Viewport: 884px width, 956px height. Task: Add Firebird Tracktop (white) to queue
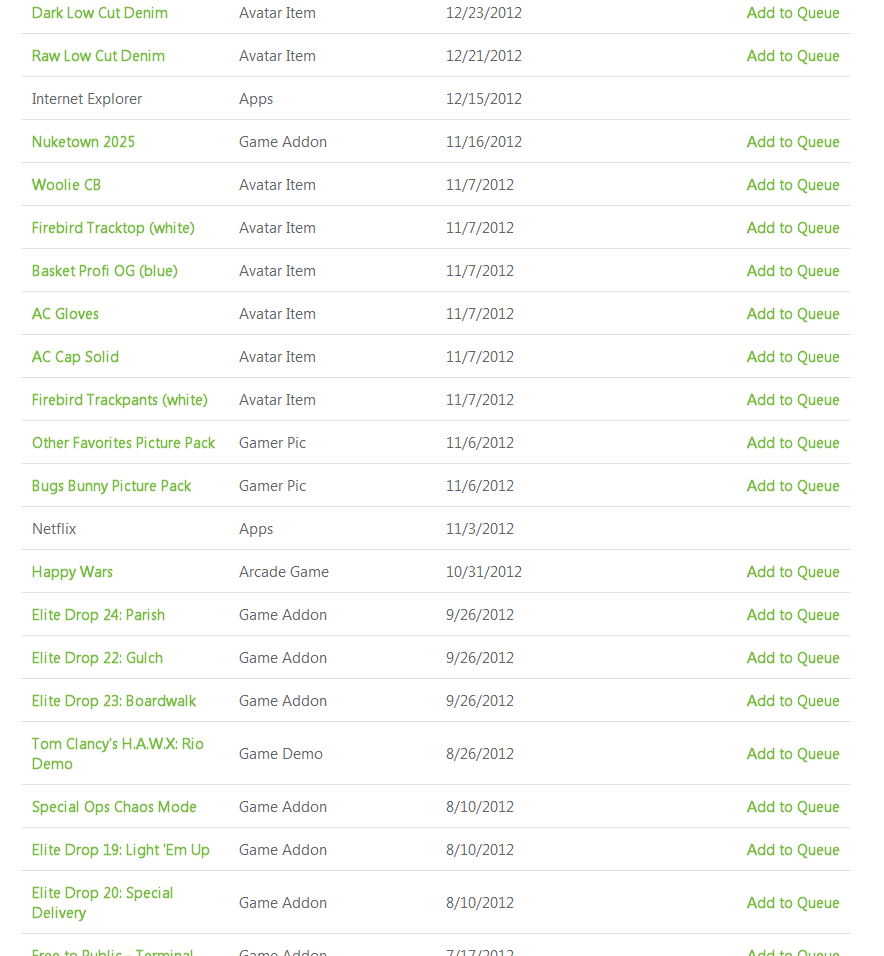[x=792, y=228]
